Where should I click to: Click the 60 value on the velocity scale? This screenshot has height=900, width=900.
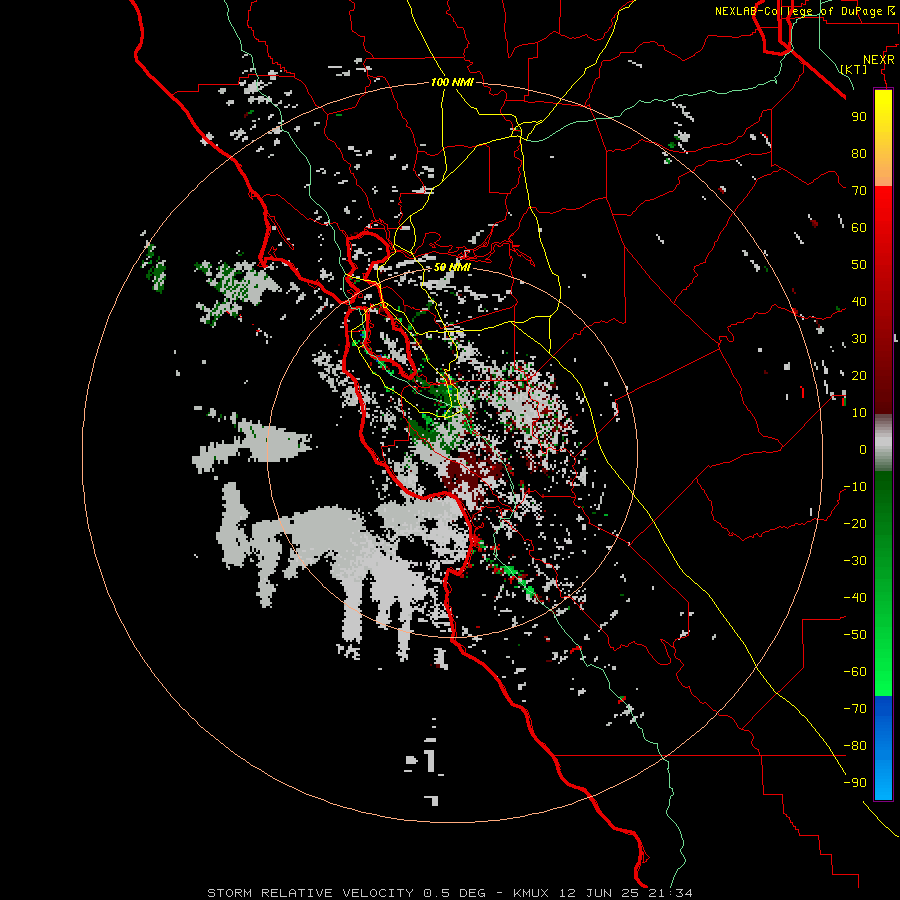tap(859, 227)
